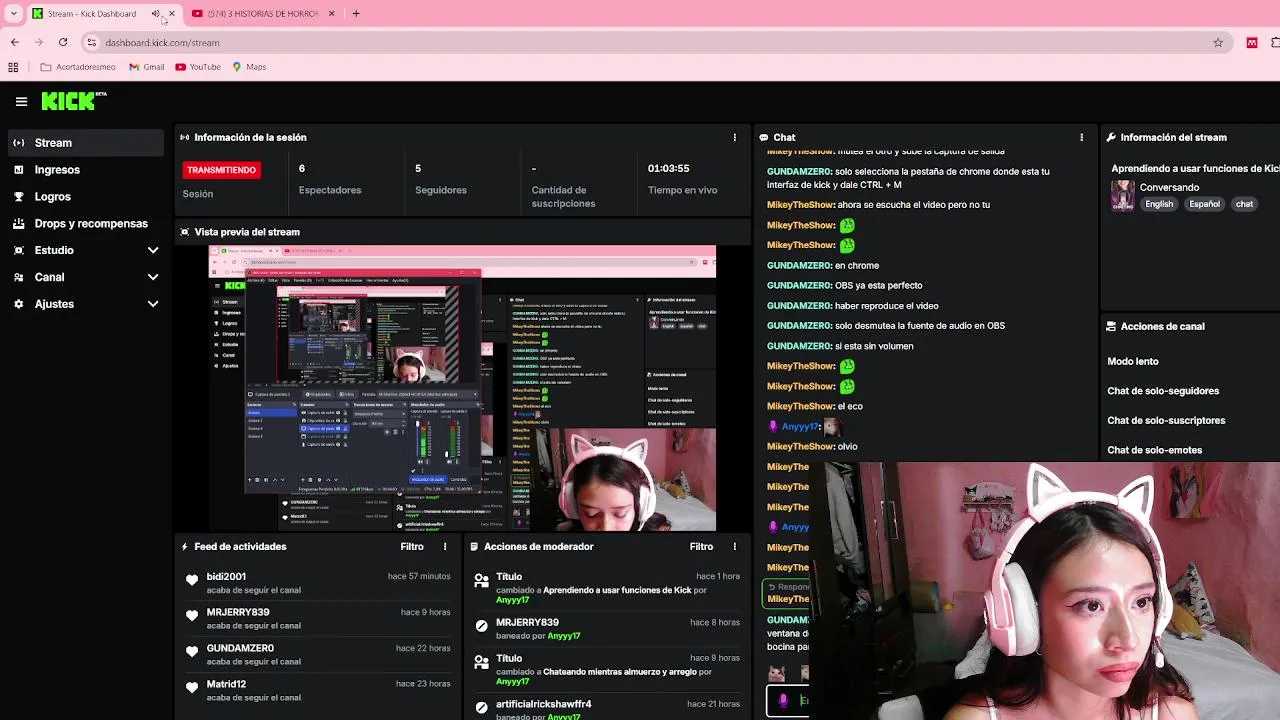Screen dimensions: 1280x720
Task: Click the Información del stream wrench icon
Action: (x=1111, y=137)
